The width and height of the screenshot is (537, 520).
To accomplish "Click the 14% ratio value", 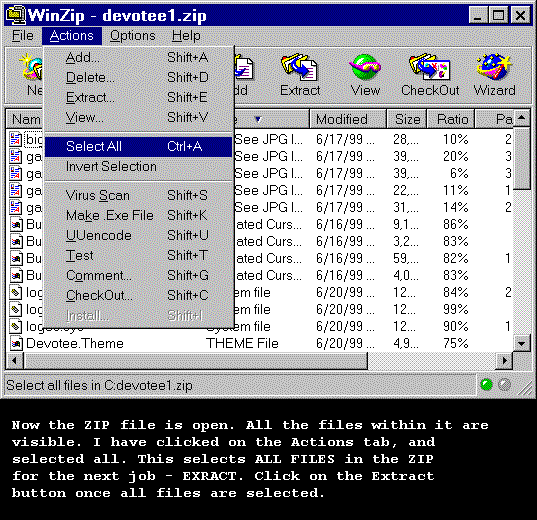I will pos(455,207).
